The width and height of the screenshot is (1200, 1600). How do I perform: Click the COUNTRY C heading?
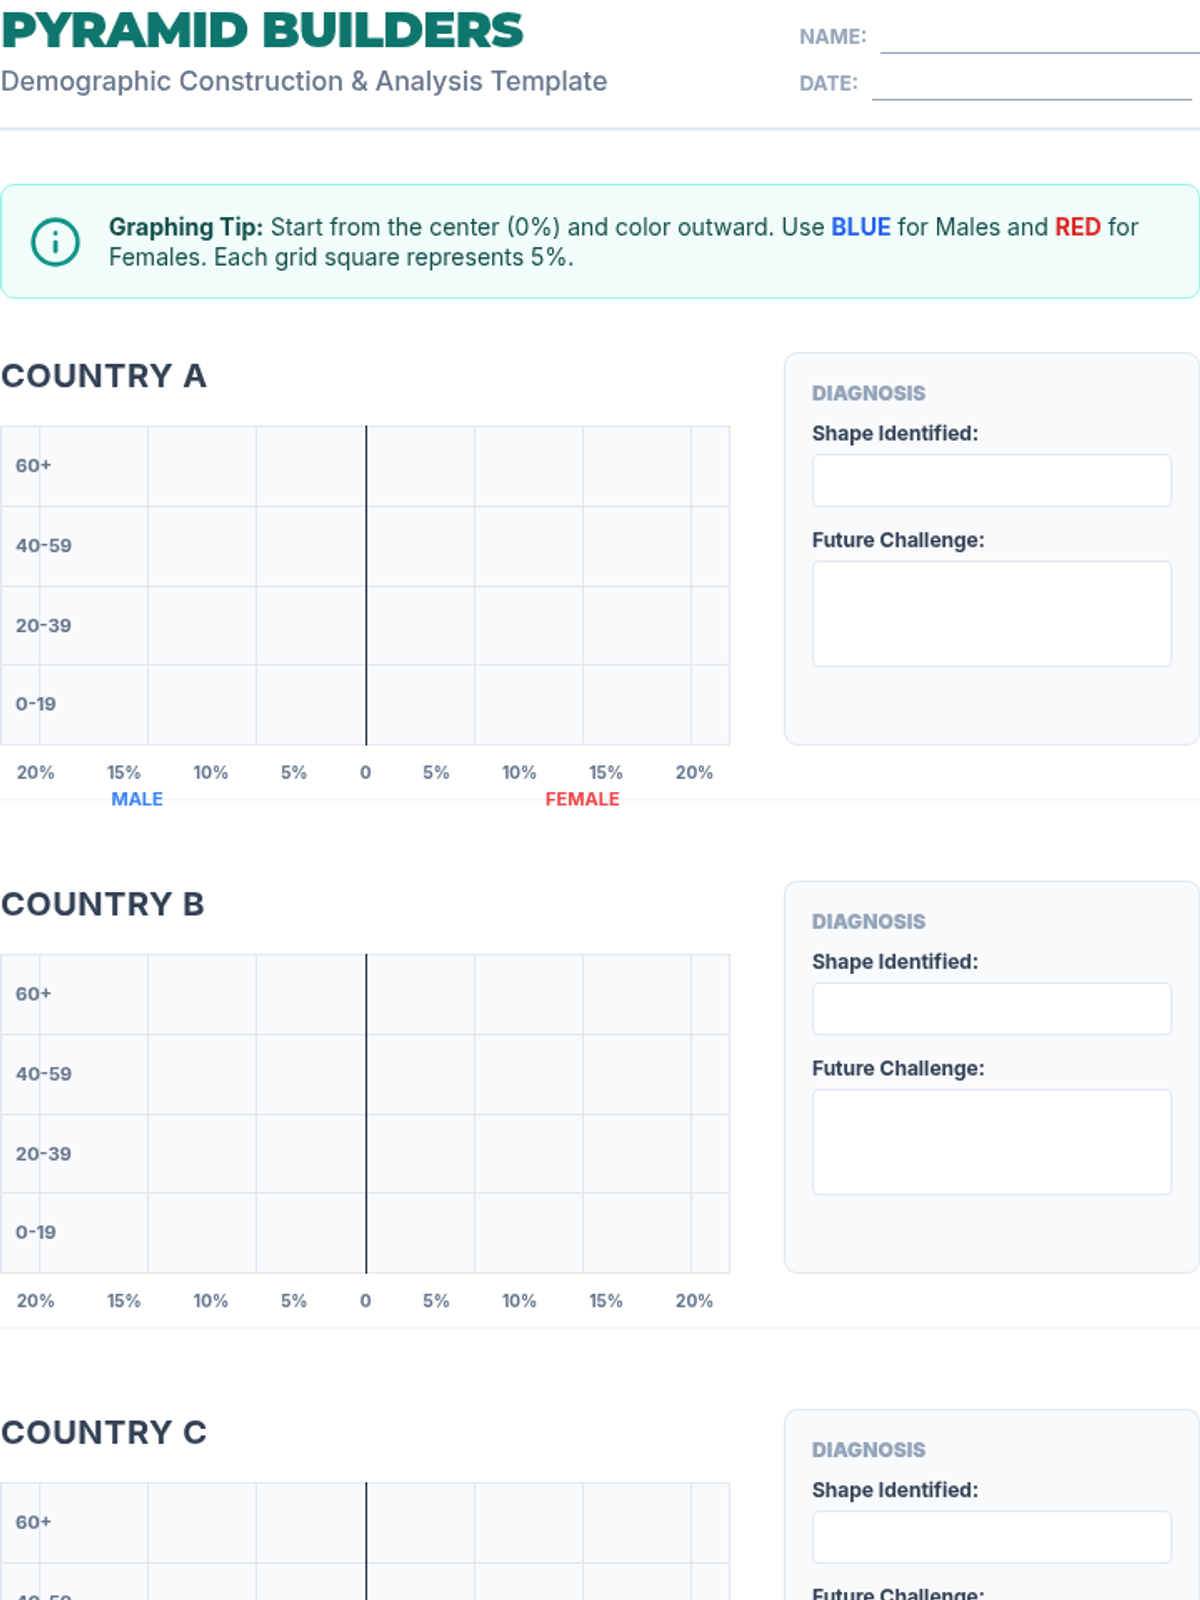pyautogui.click(x=104, y=1432)
